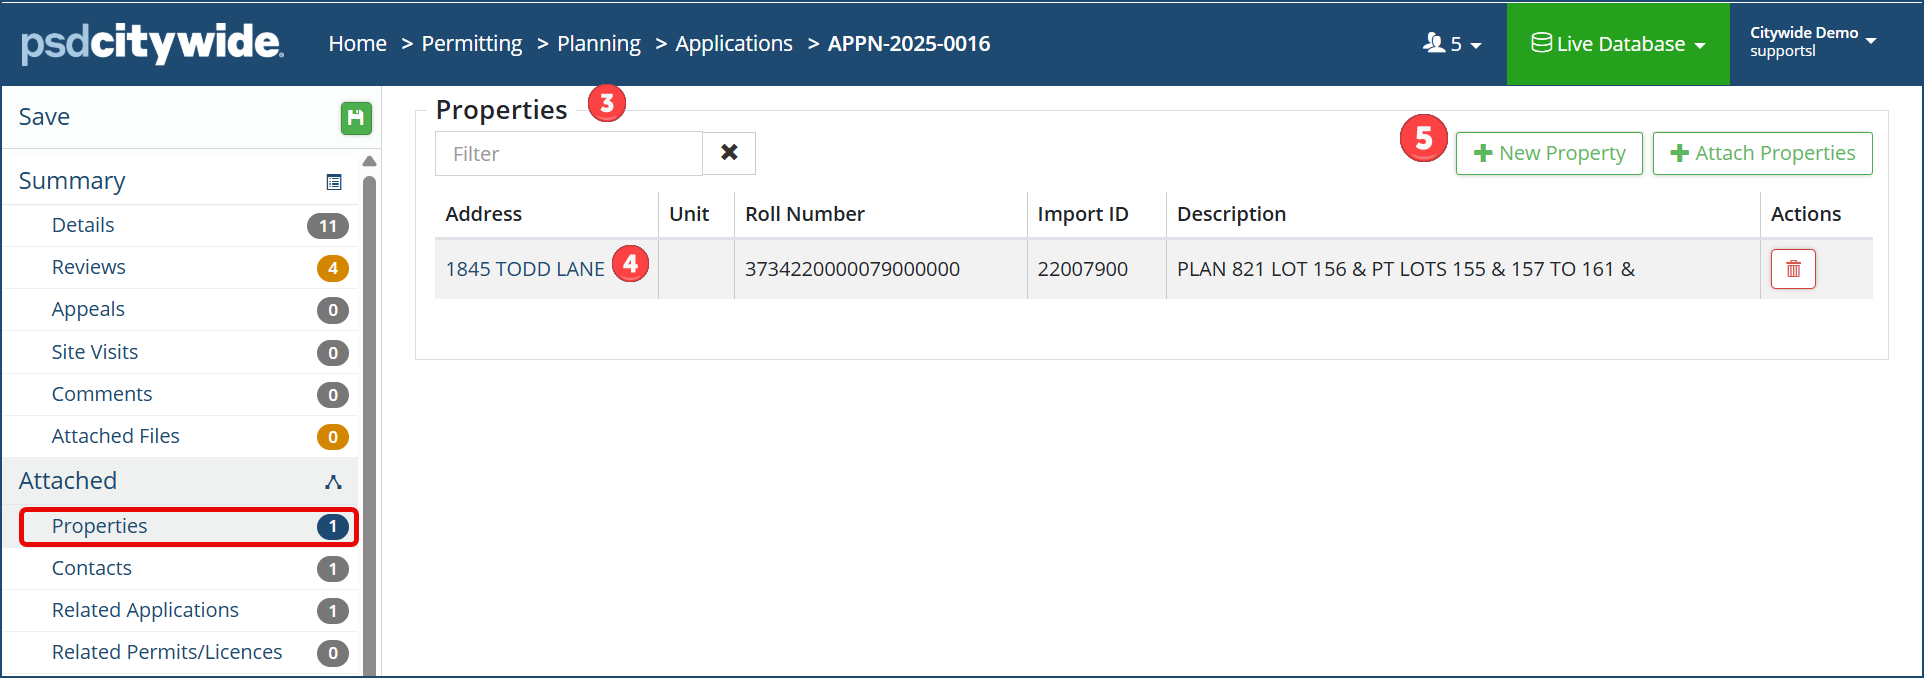The image size is (1924, 678).
Task: Click the Attached section network icon
Action: coord(334,482)
